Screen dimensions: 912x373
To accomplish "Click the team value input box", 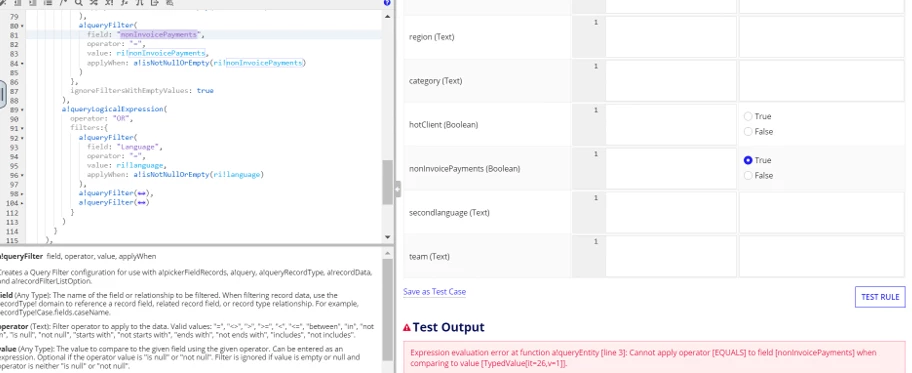I will (x=822, y=256).
